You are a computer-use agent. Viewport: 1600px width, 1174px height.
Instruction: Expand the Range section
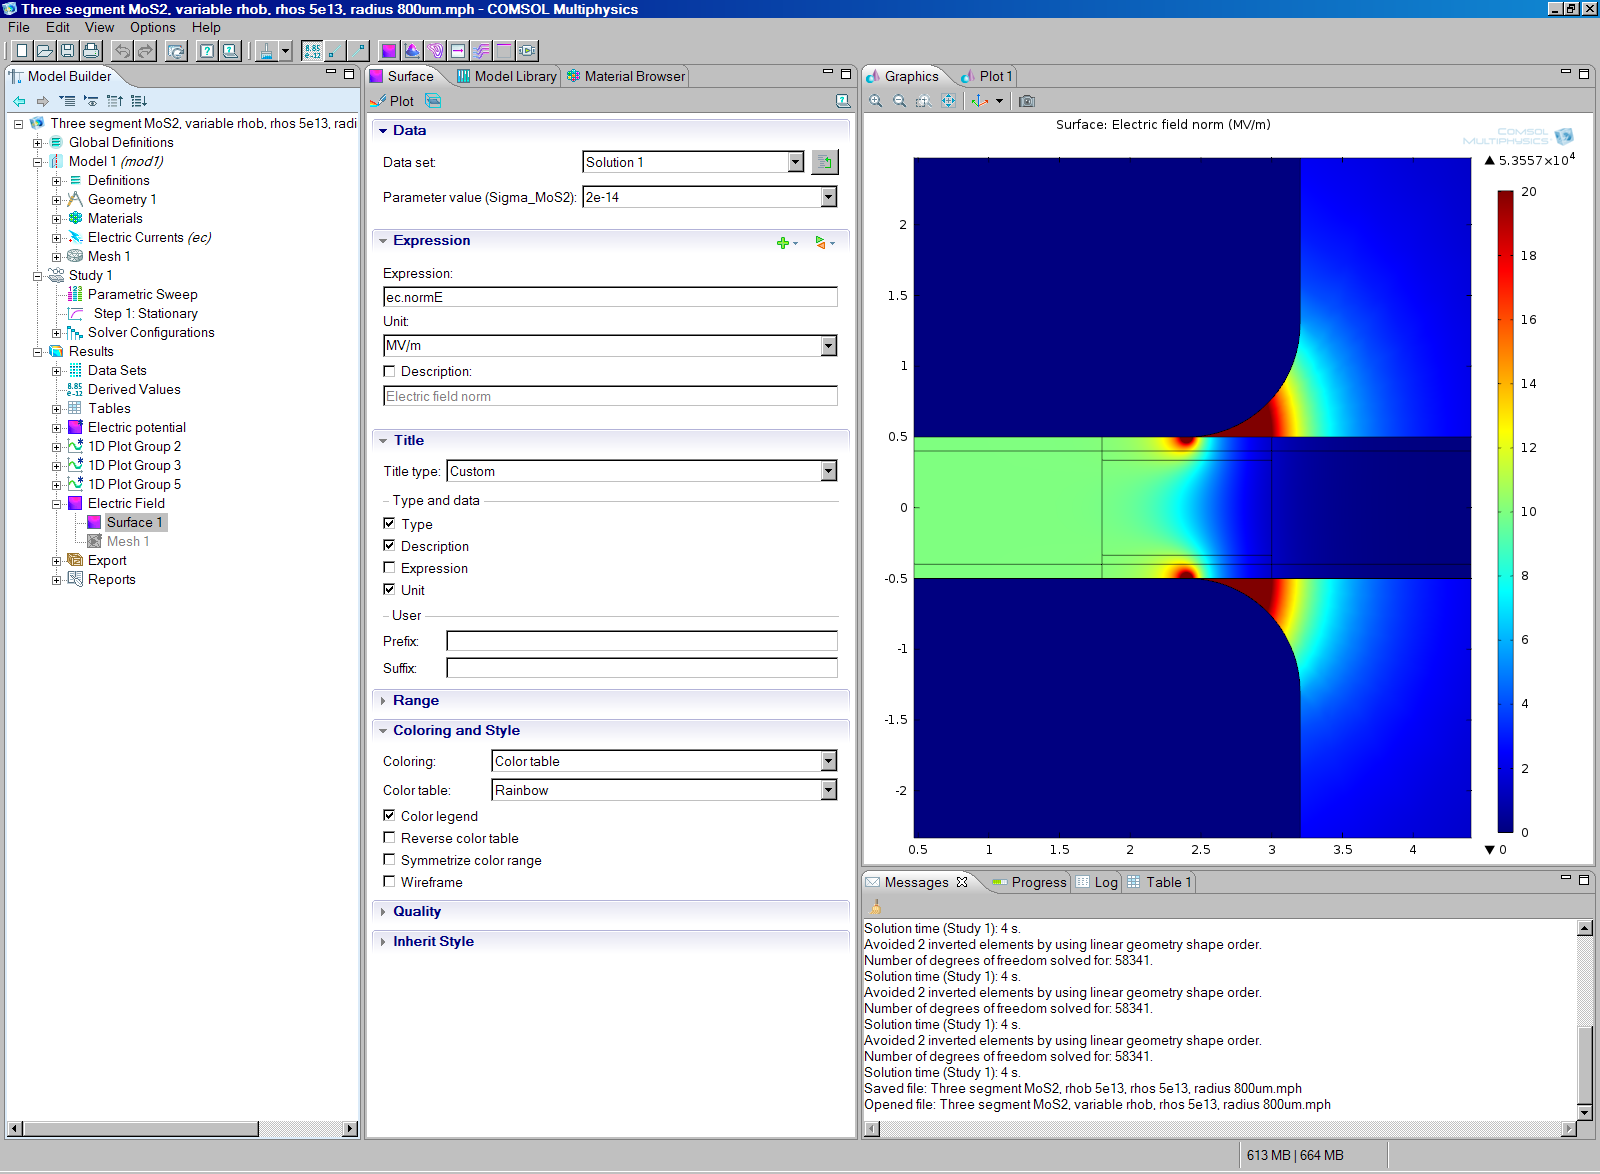416,701
